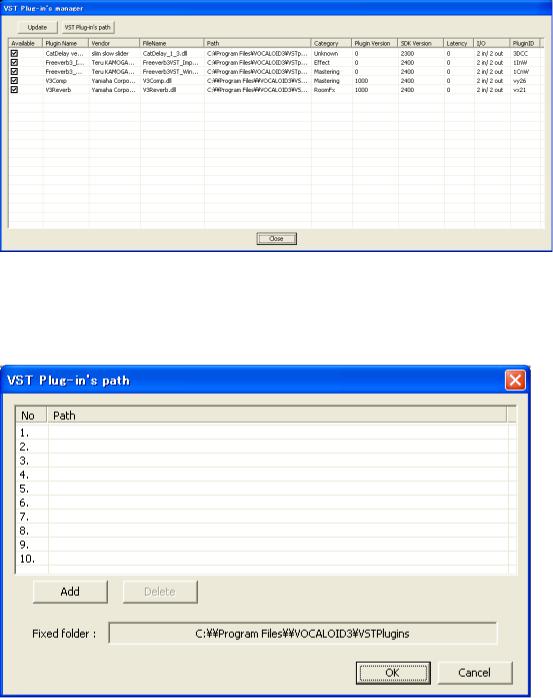Confirm the path dialog with OK

393,673
